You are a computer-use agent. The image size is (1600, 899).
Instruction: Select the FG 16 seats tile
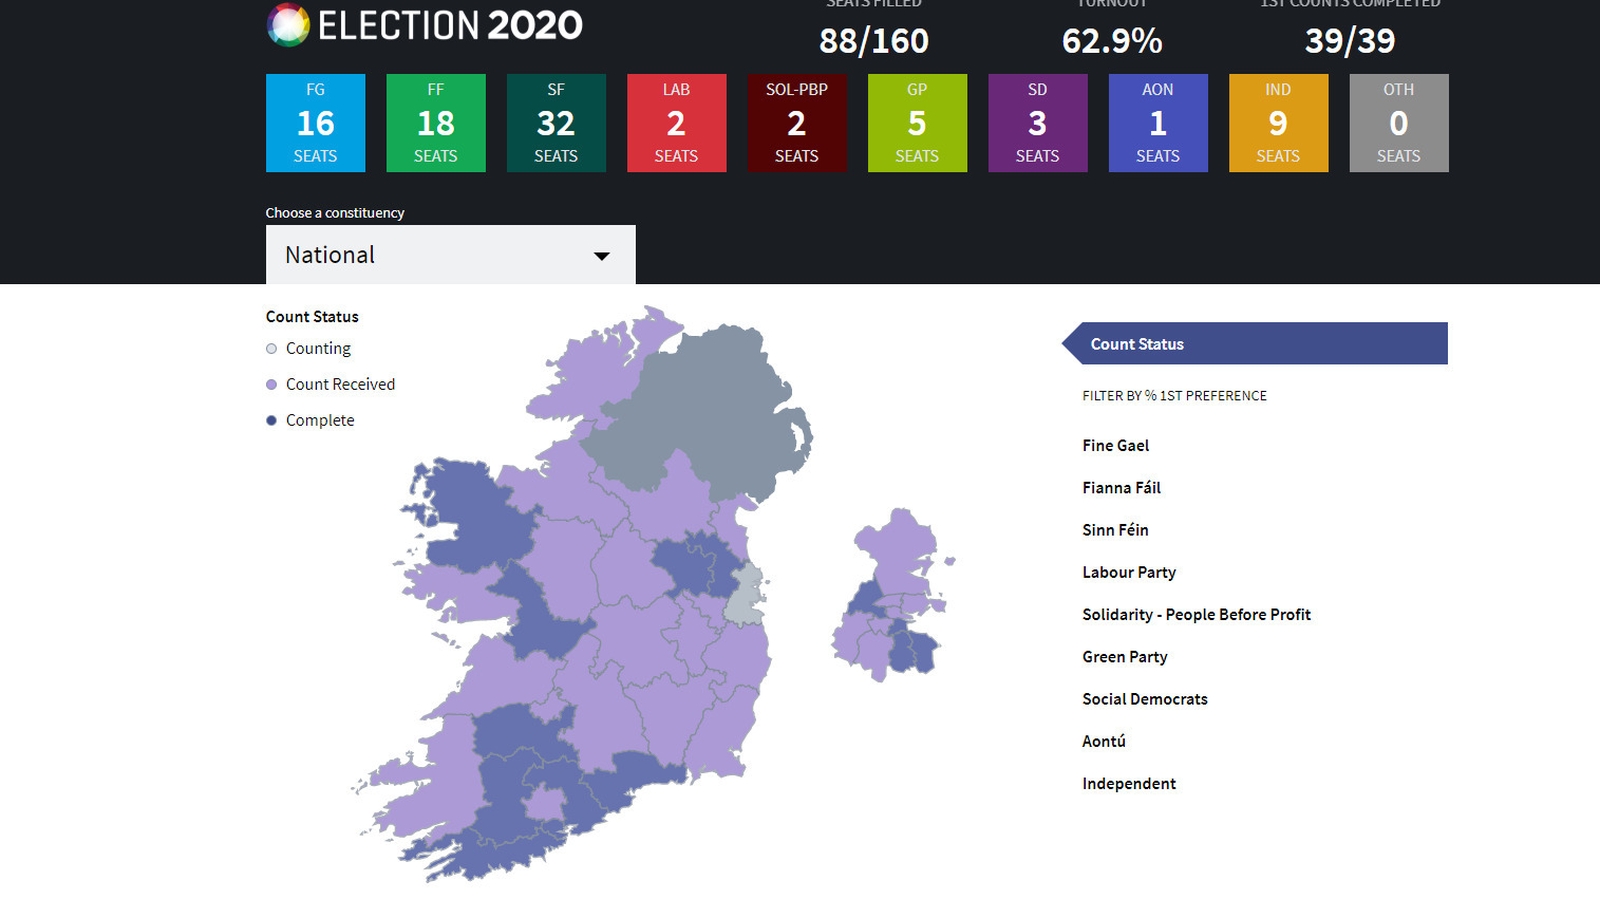(x=315, y=122)
